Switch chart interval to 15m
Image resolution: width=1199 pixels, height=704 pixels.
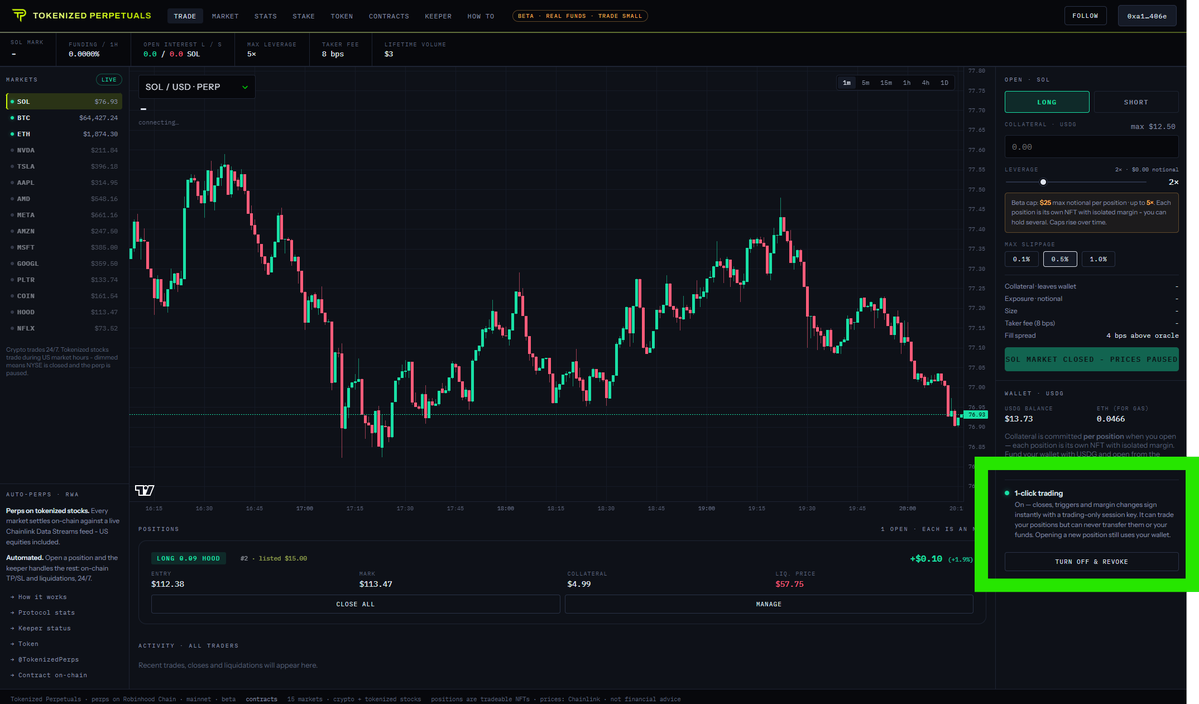click(x=886, y=83)
